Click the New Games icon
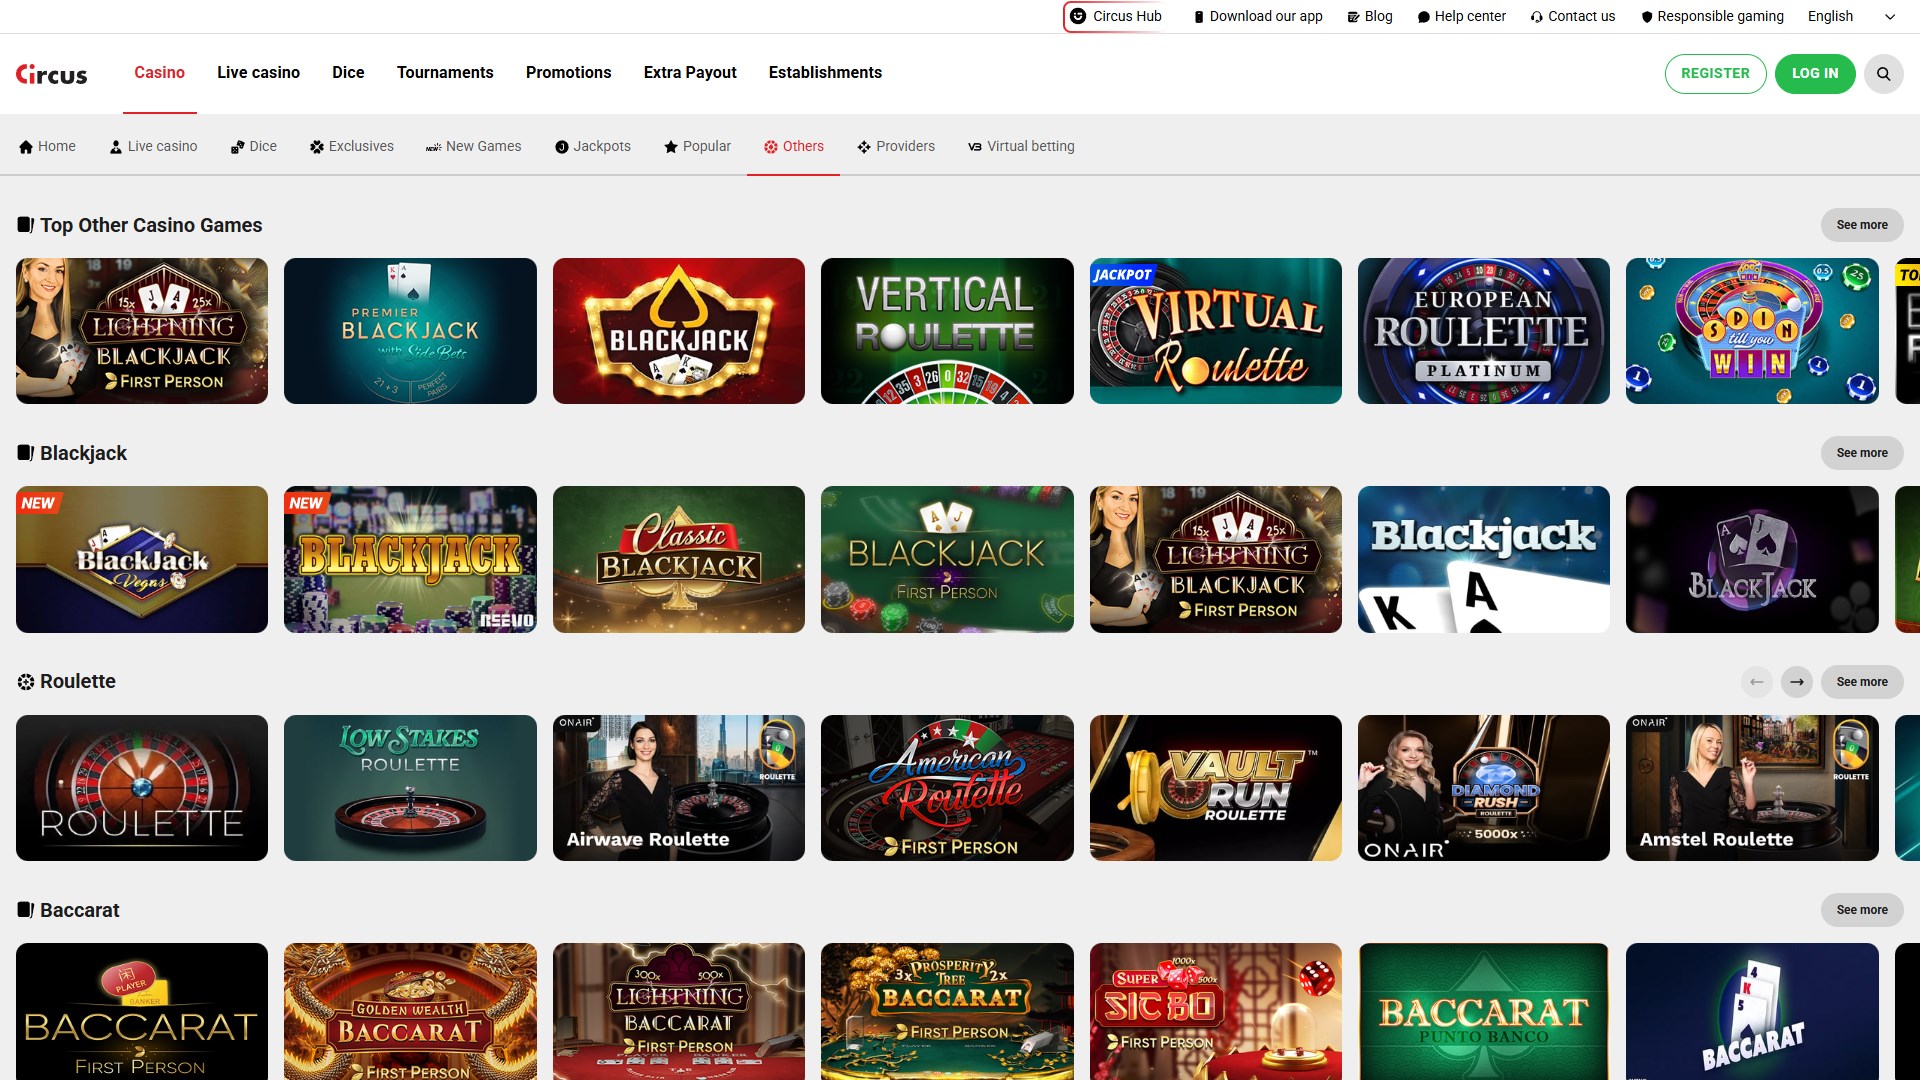Image resolution: width=1920 pixels, height=1080 pixels. click(433, 147)
